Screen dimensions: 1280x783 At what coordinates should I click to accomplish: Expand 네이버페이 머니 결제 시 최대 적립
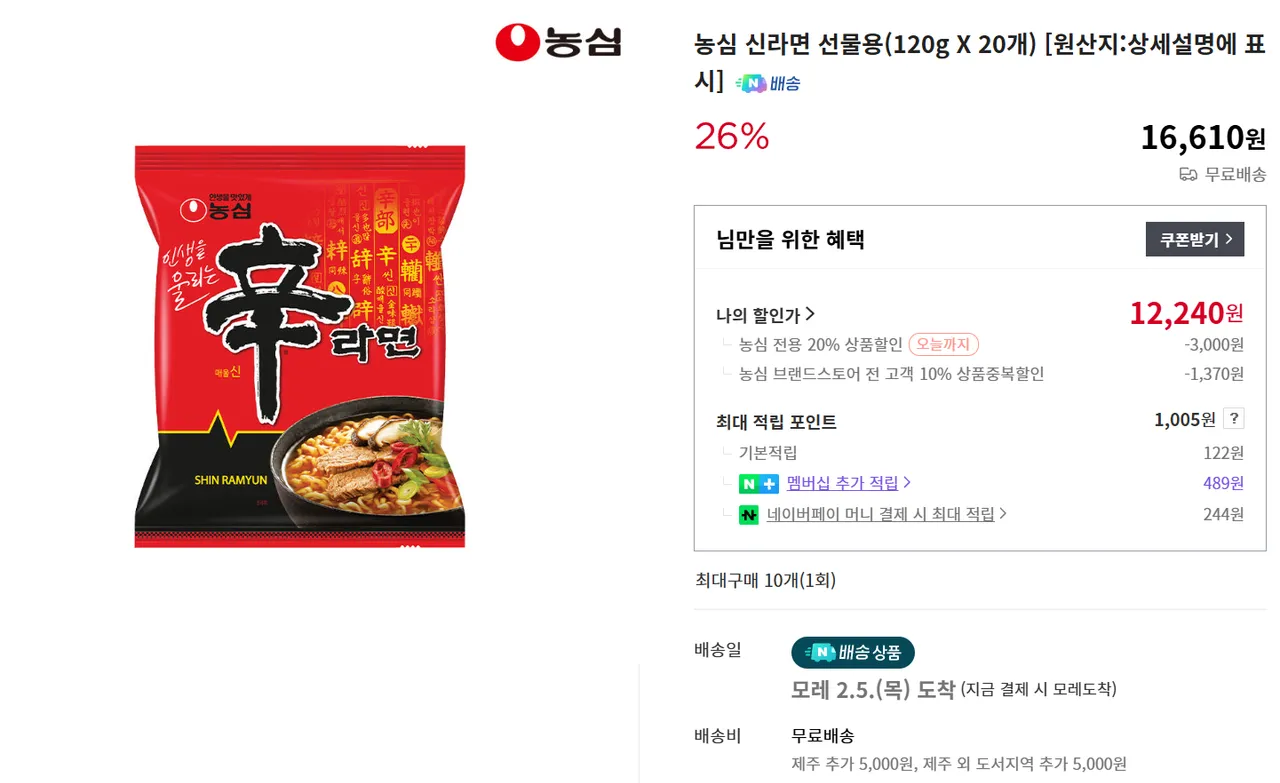[886, 514]
